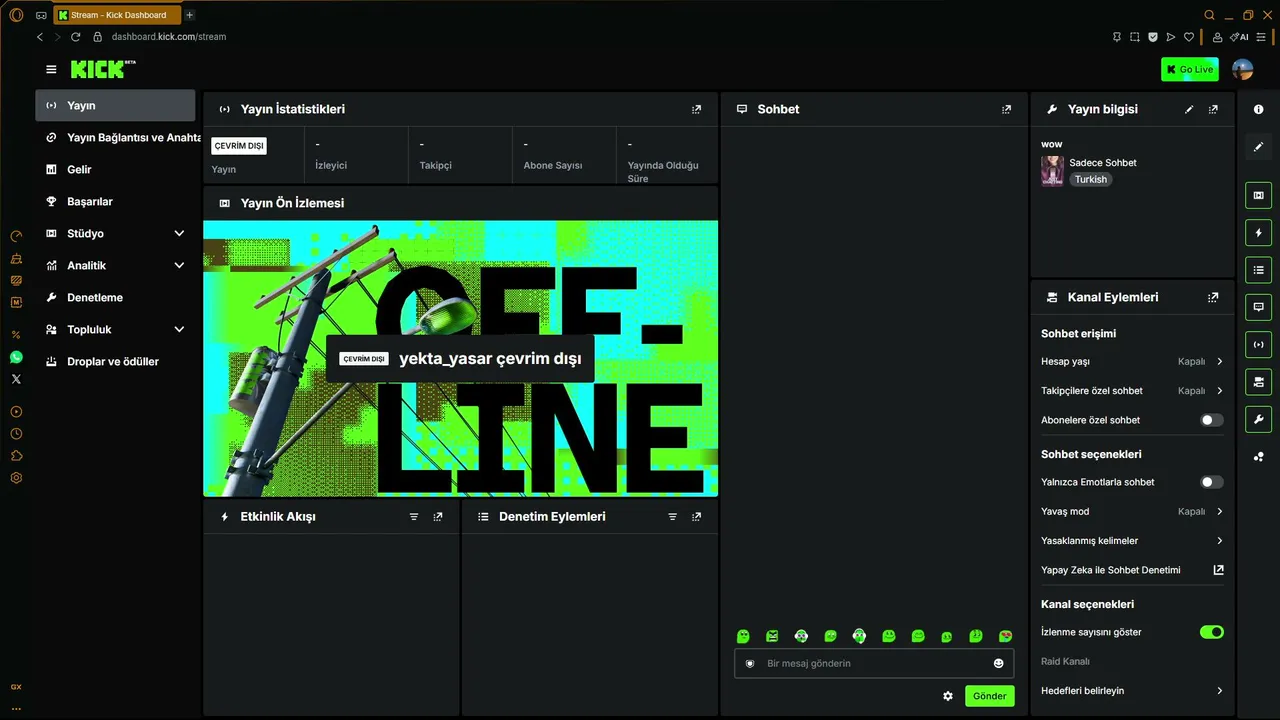The image size is (1280, 720).
Task: Open the hamburger menu beside Kick logo
Action: pos(51,69)
